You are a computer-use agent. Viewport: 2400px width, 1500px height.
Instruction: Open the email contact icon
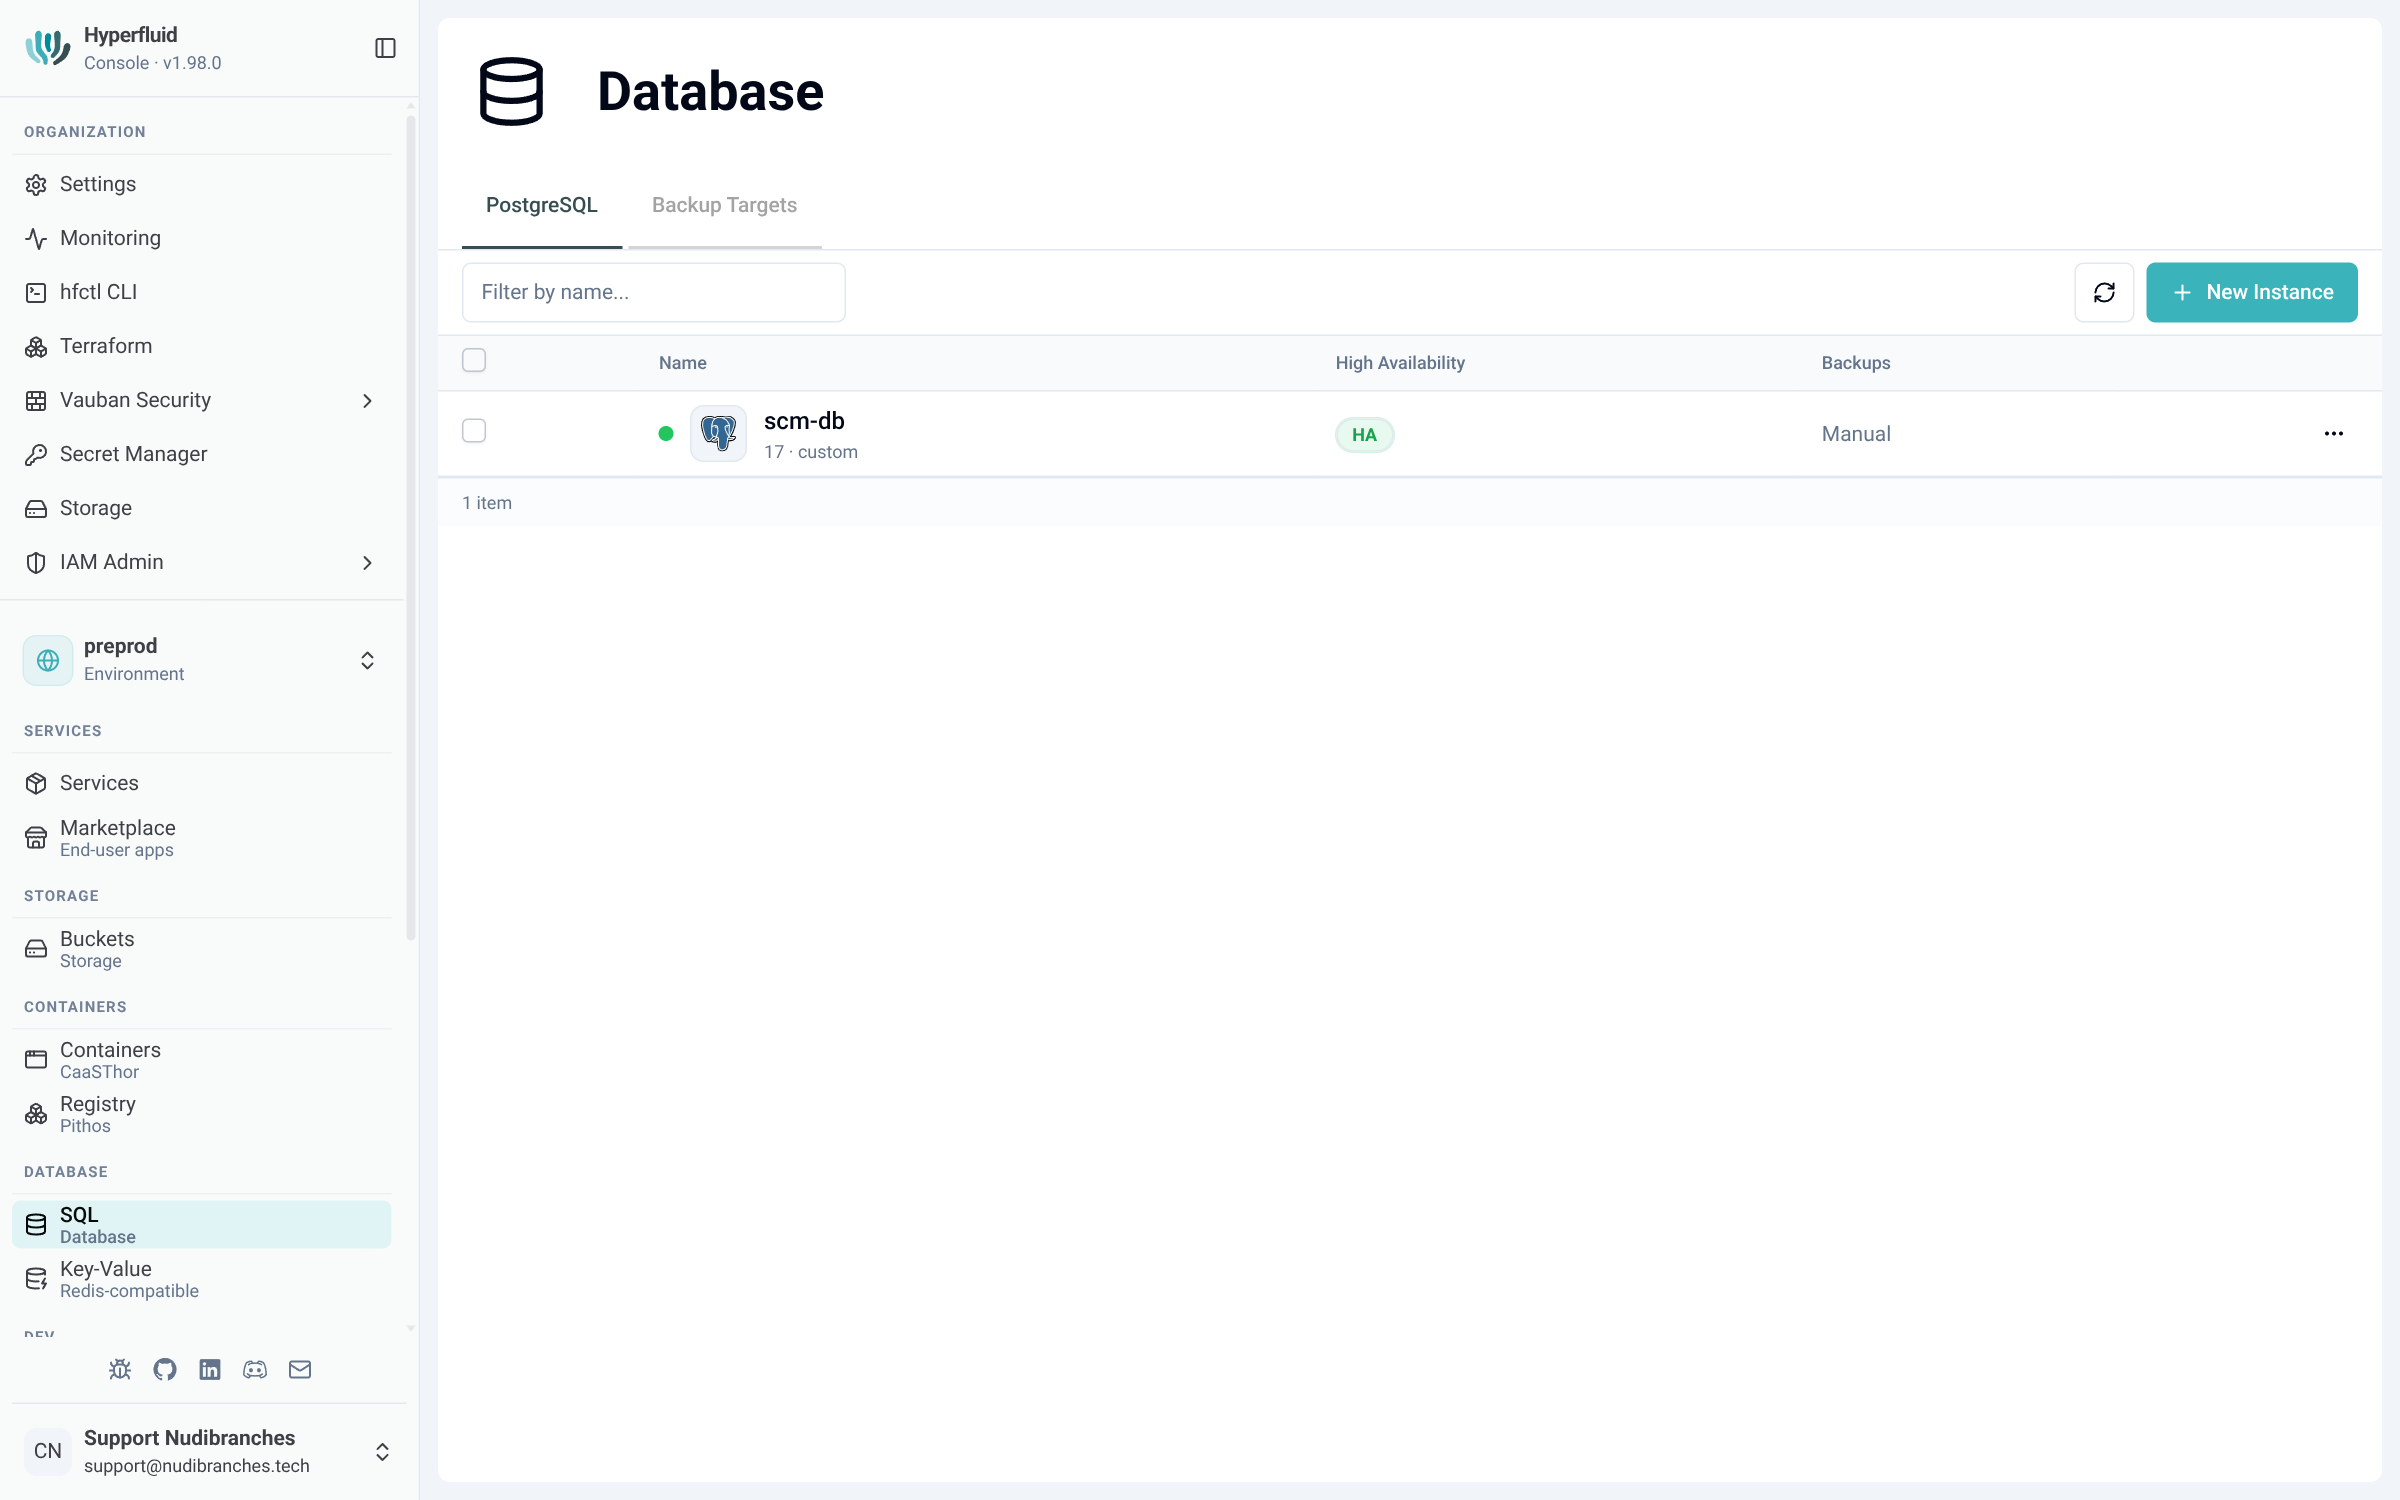click(x=300, y=1370)
